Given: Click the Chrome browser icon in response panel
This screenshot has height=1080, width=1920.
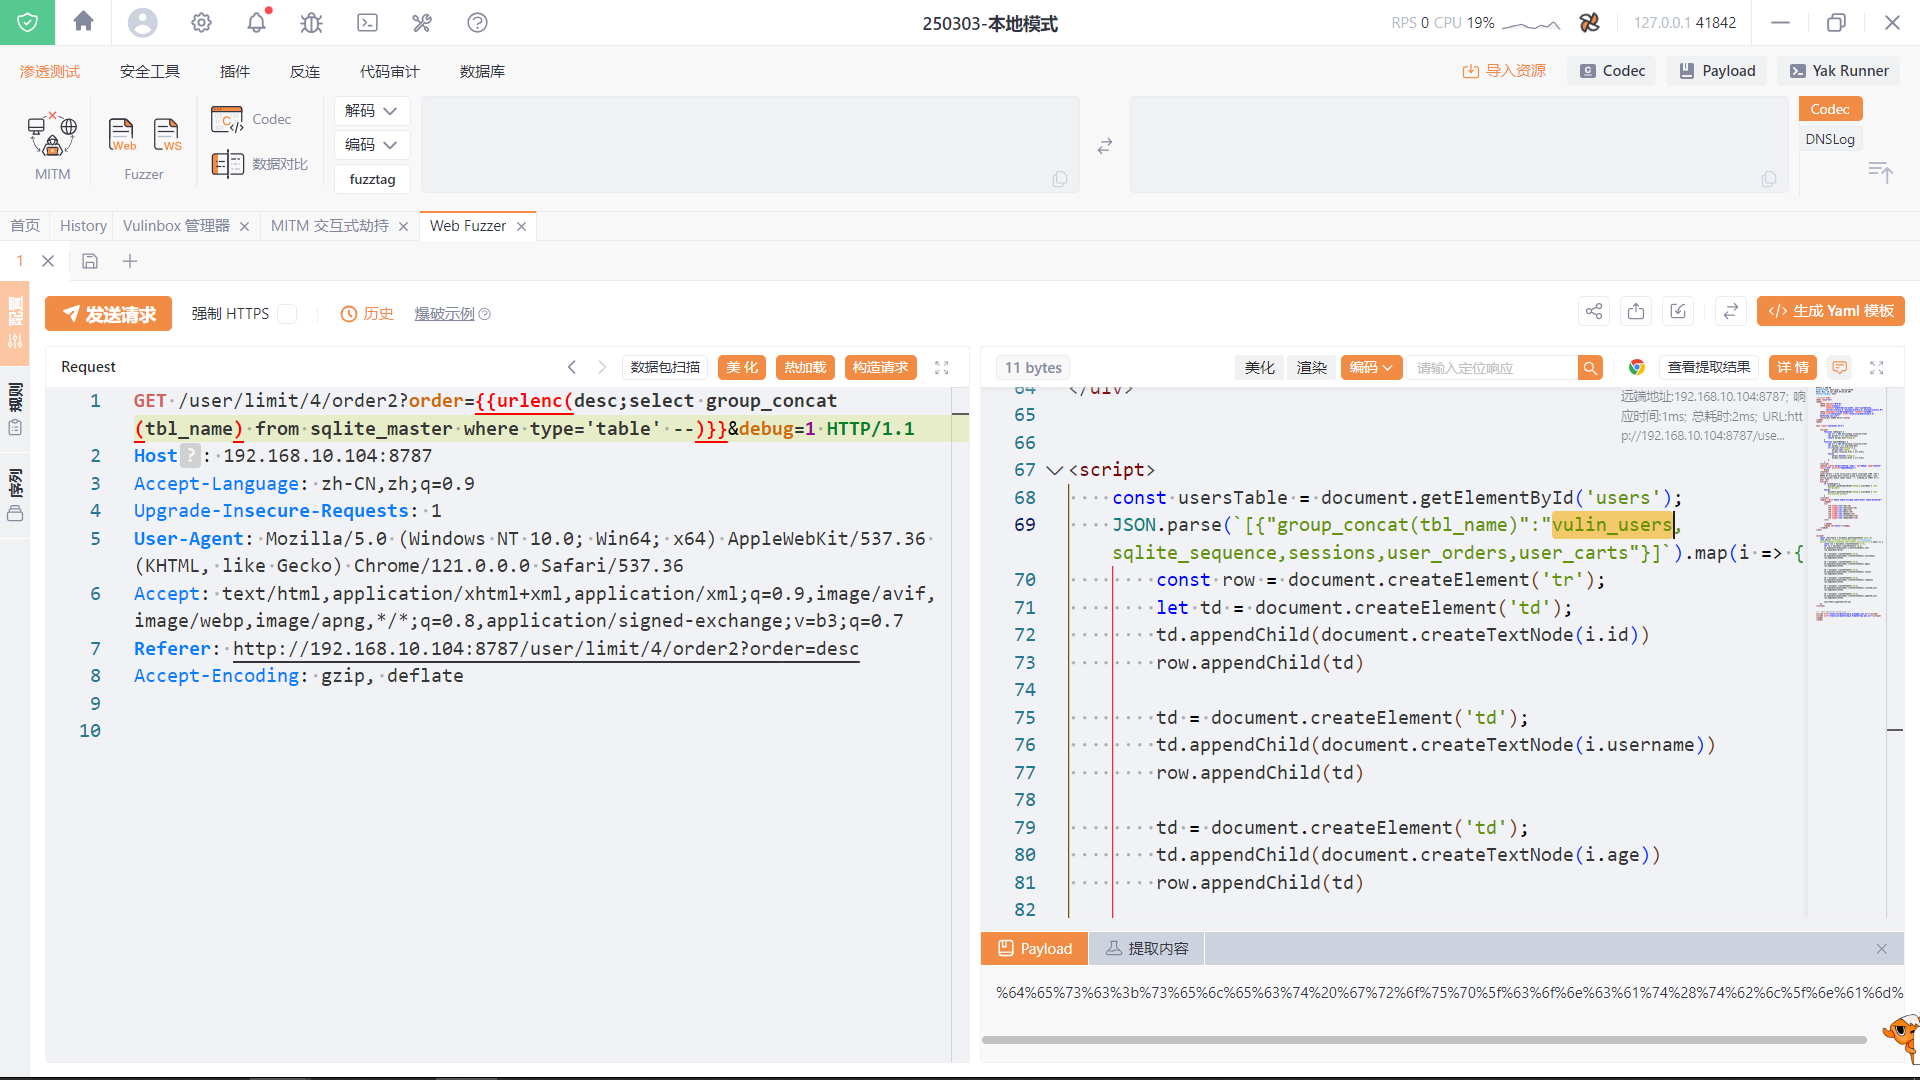Looking at the screenshot, I should tap(1636, 368).
